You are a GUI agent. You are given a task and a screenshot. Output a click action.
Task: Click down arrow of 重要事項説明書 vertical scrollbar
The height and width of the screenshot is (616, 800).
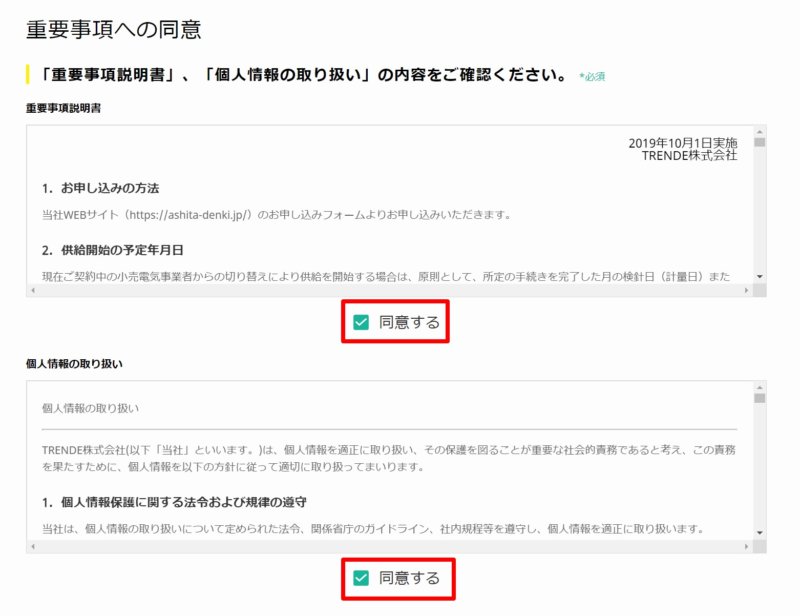click(760, 277)
